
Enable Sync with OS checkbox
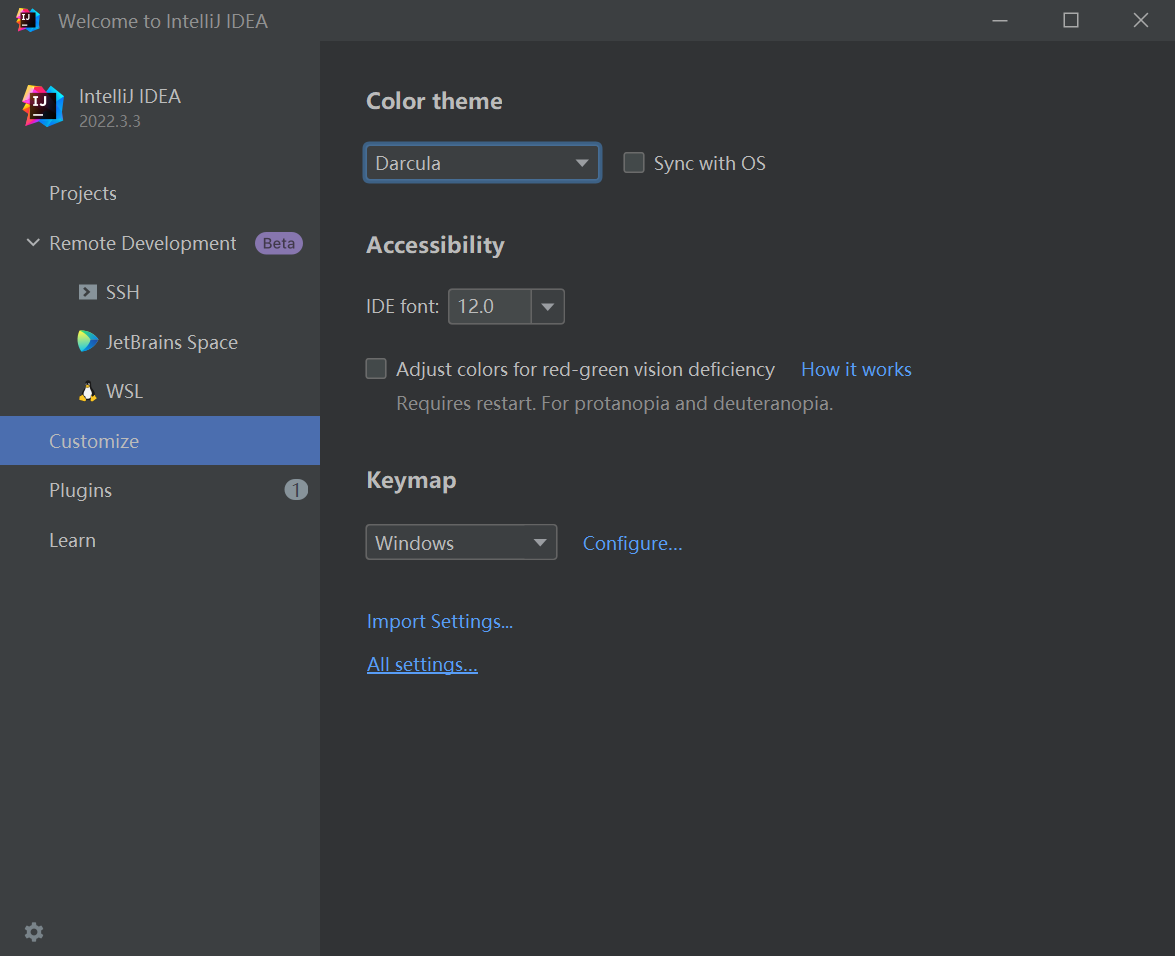coord(634,163)
